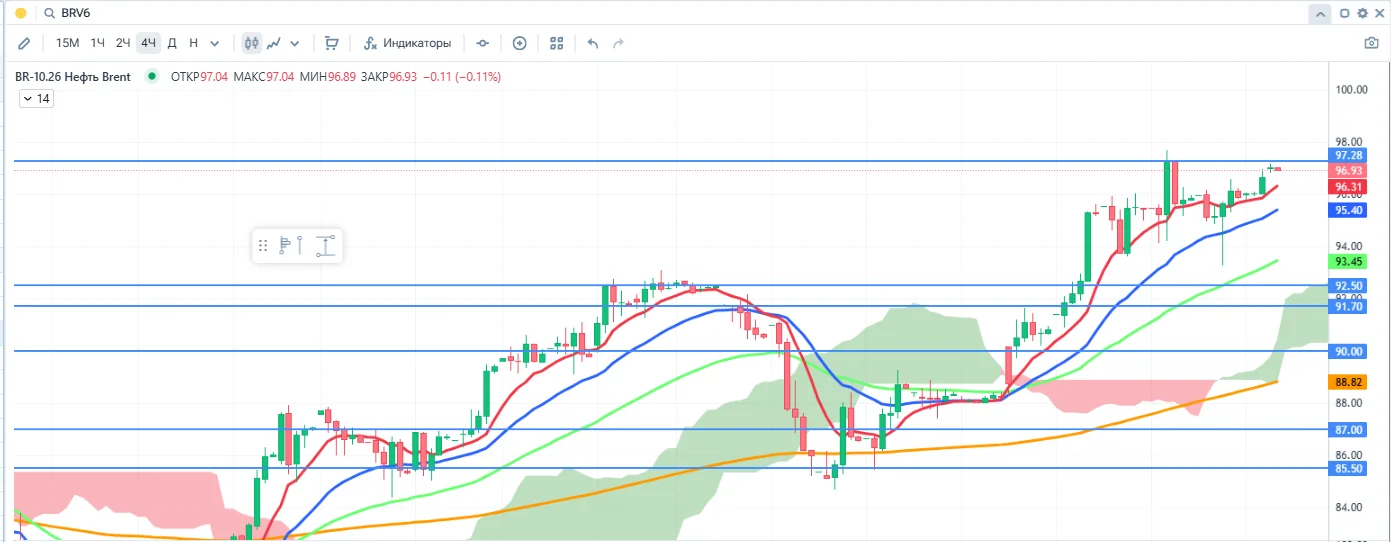
Task: Switch to candlestick chart type
Action: (x=251, y=43)
